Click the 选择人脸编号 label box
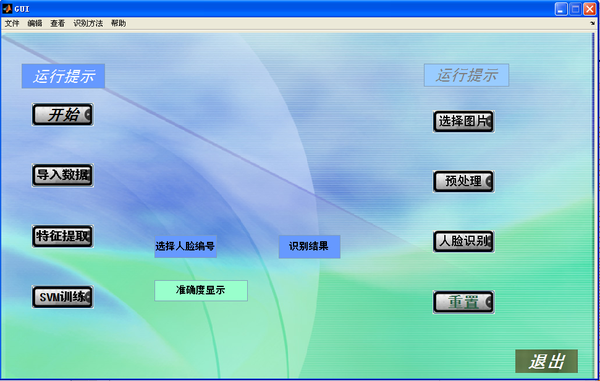This screenshot has height=381, width=600. pyautogui.click(x=186, y=246)
